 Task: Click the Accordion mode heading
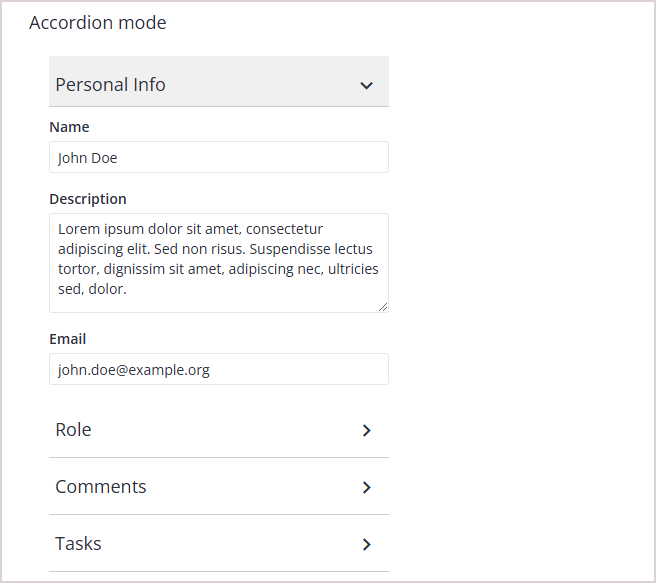[98, 23]
